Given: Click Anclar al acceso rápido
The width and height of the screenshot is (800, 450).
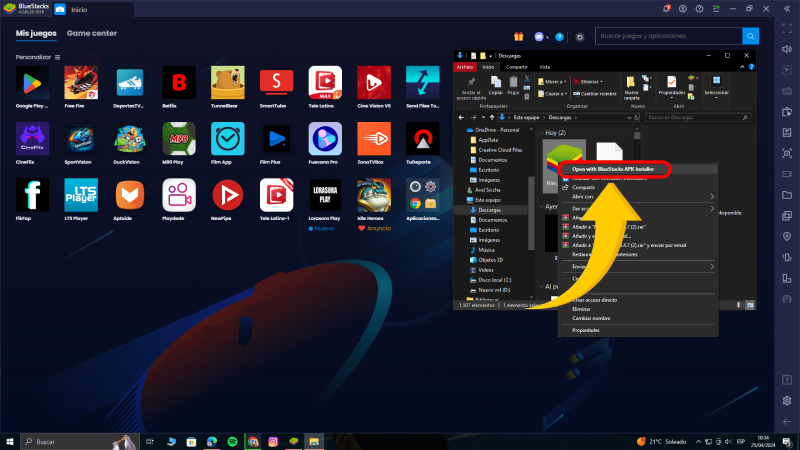Looking at the screenshot, I should click(x=471, y=88).
